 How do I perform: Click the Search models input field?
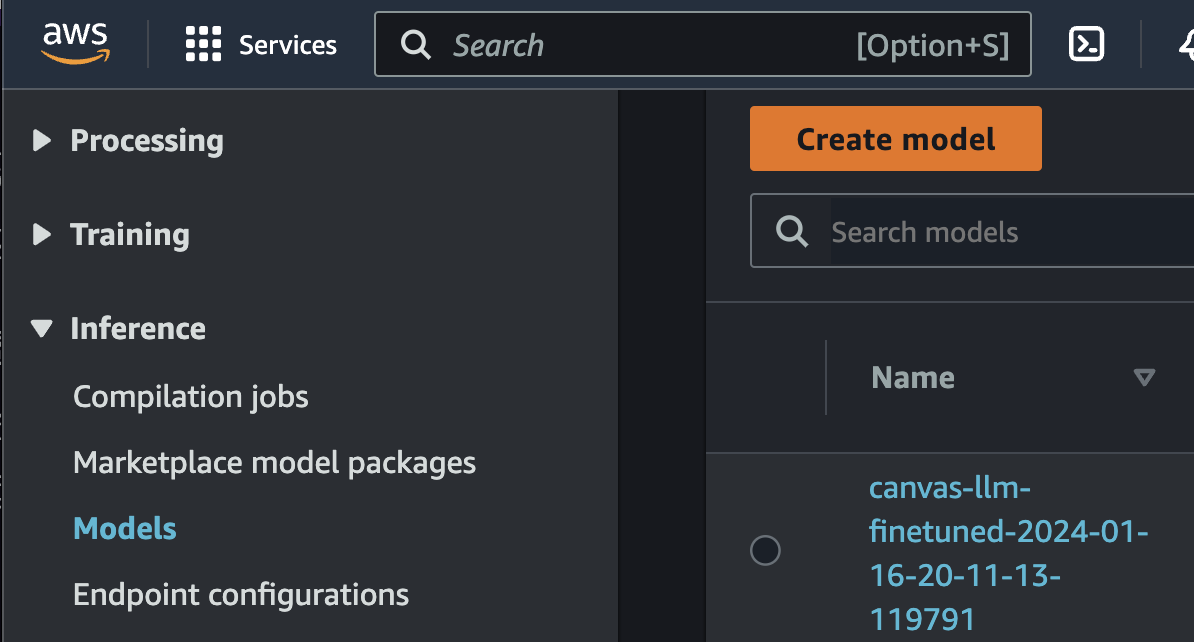1000,233
